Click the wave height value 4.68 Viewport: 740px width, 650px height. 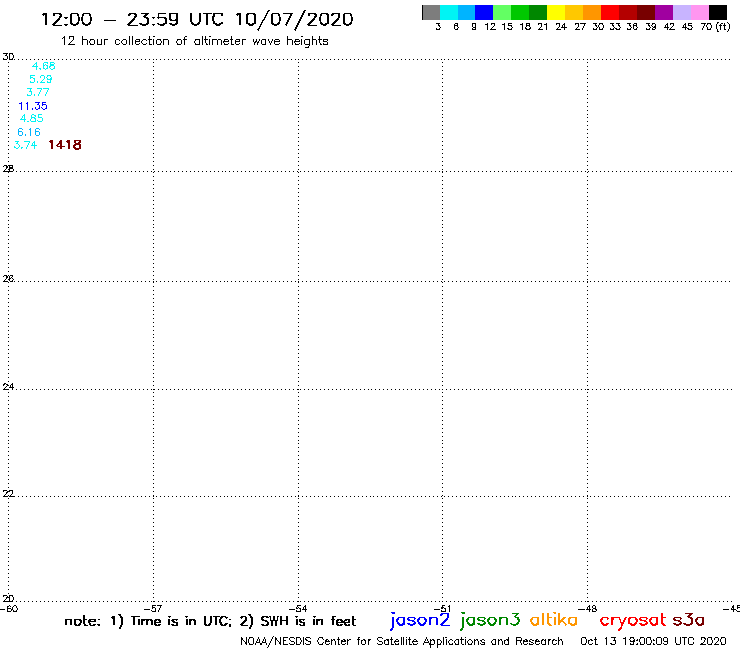[x=43, y=66]
